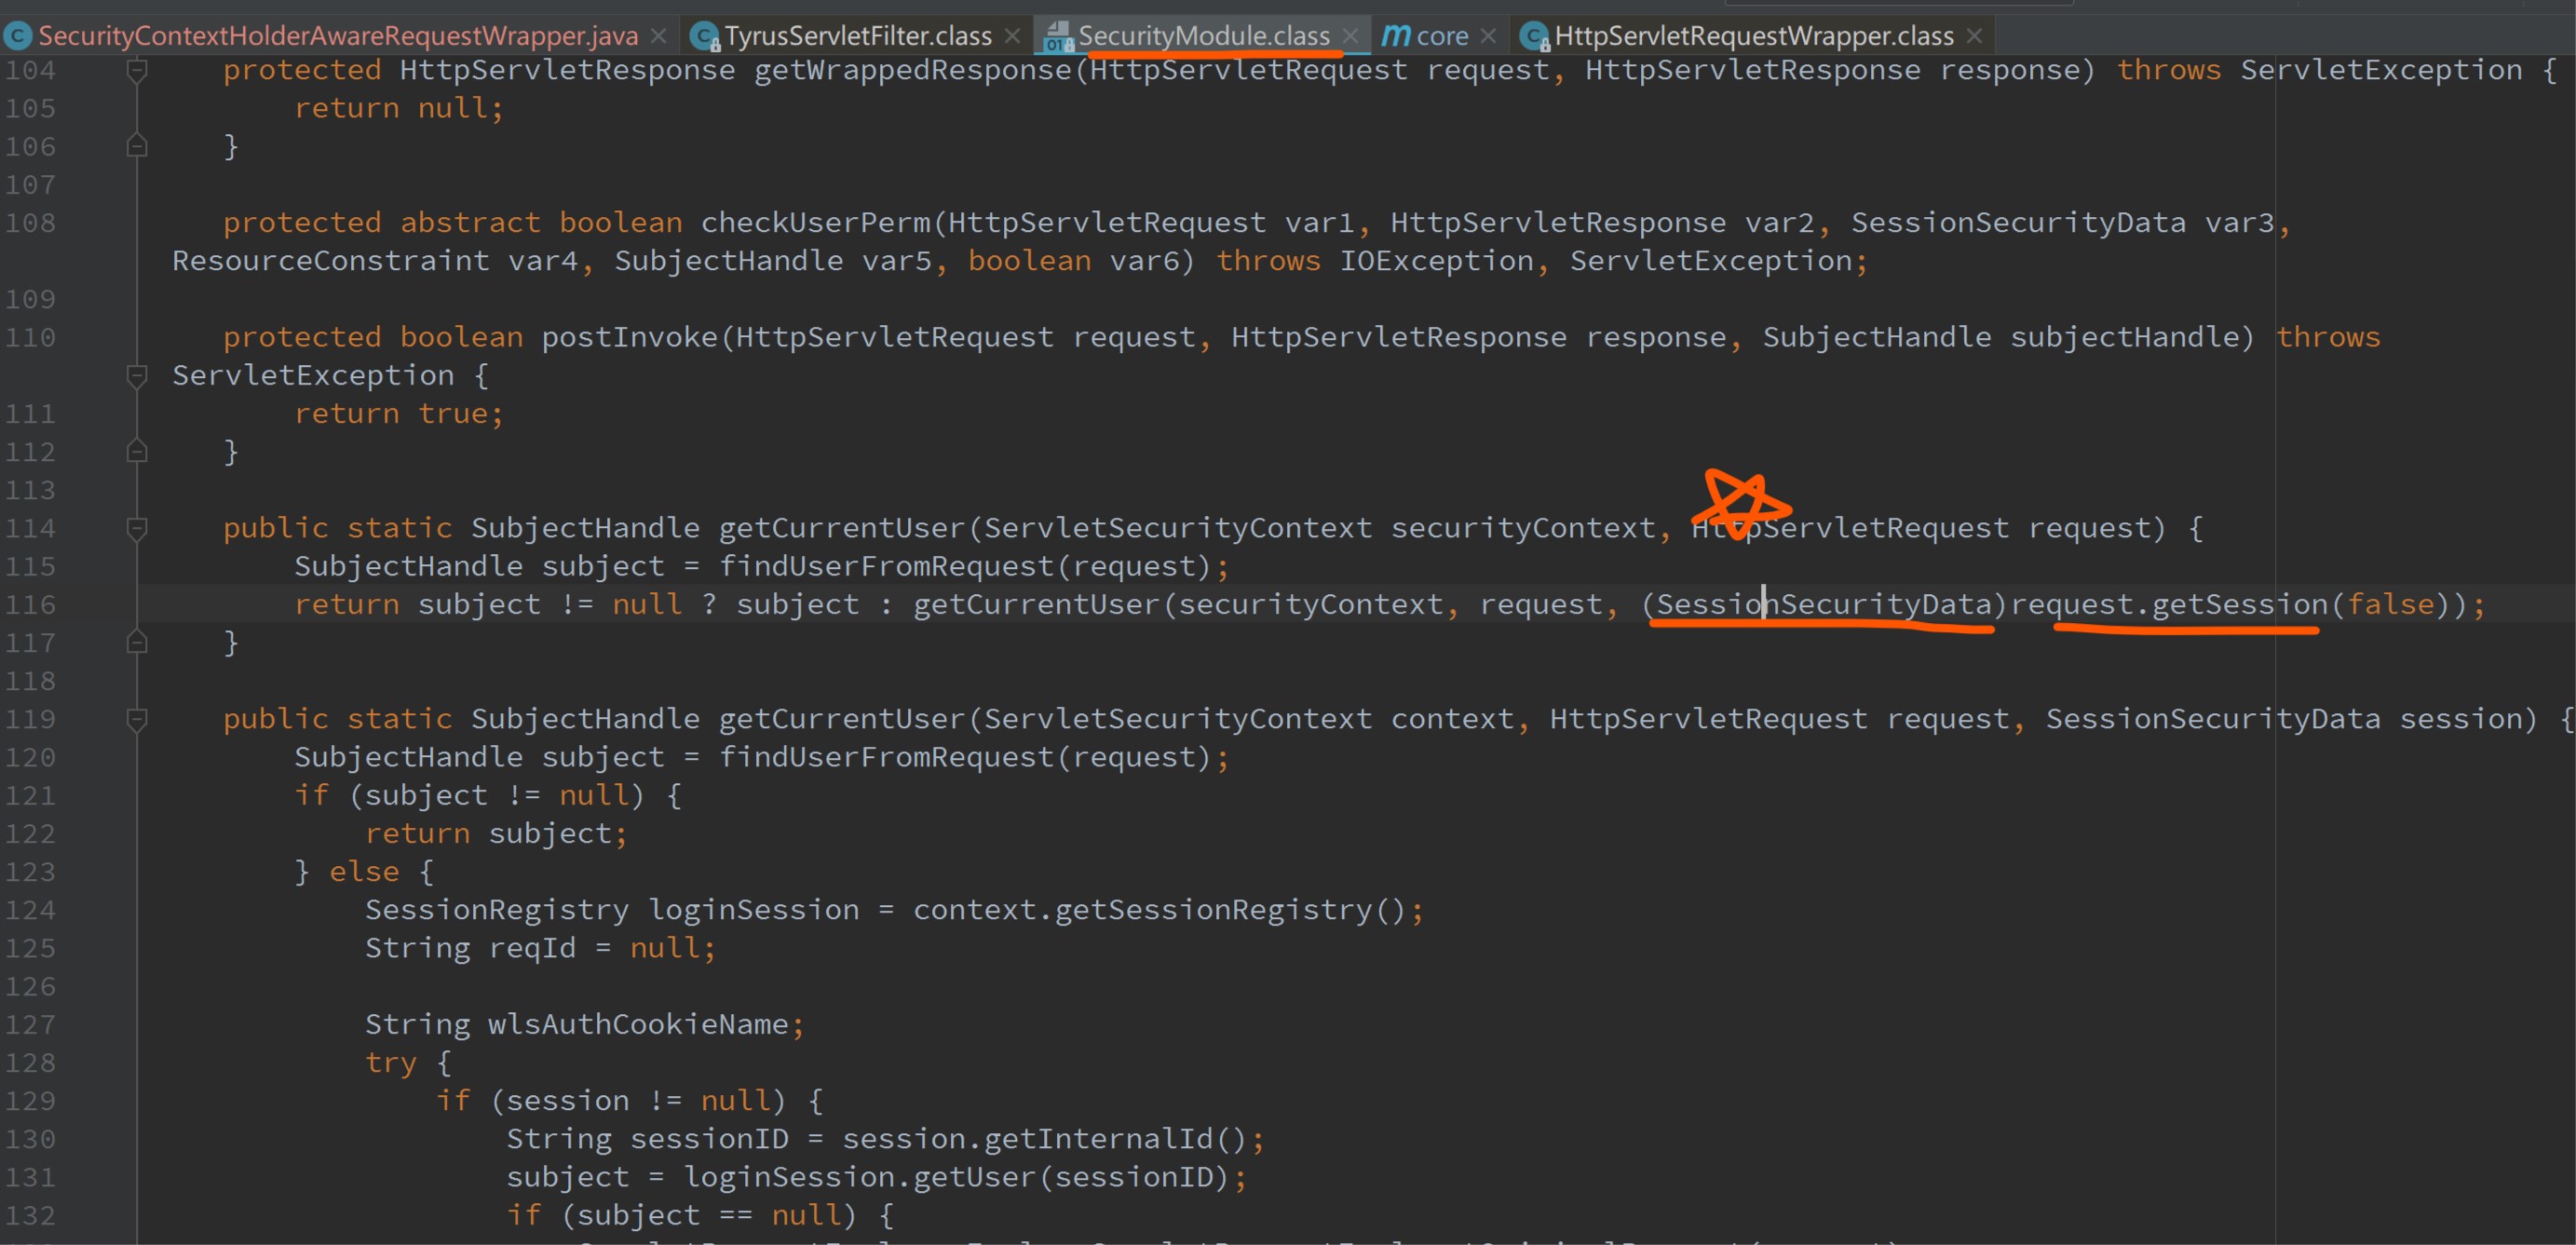The image size is (2576, 1245).
Task: Click getSessionRegistry call on line 124
Action: [x=1213, y=910]
